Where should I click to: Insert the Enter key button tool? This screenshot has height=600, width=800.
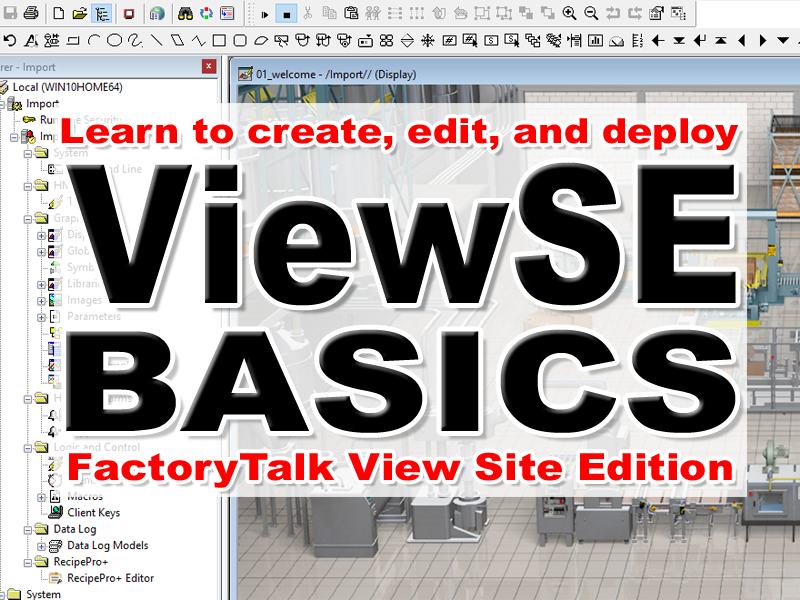coord(700,40)
